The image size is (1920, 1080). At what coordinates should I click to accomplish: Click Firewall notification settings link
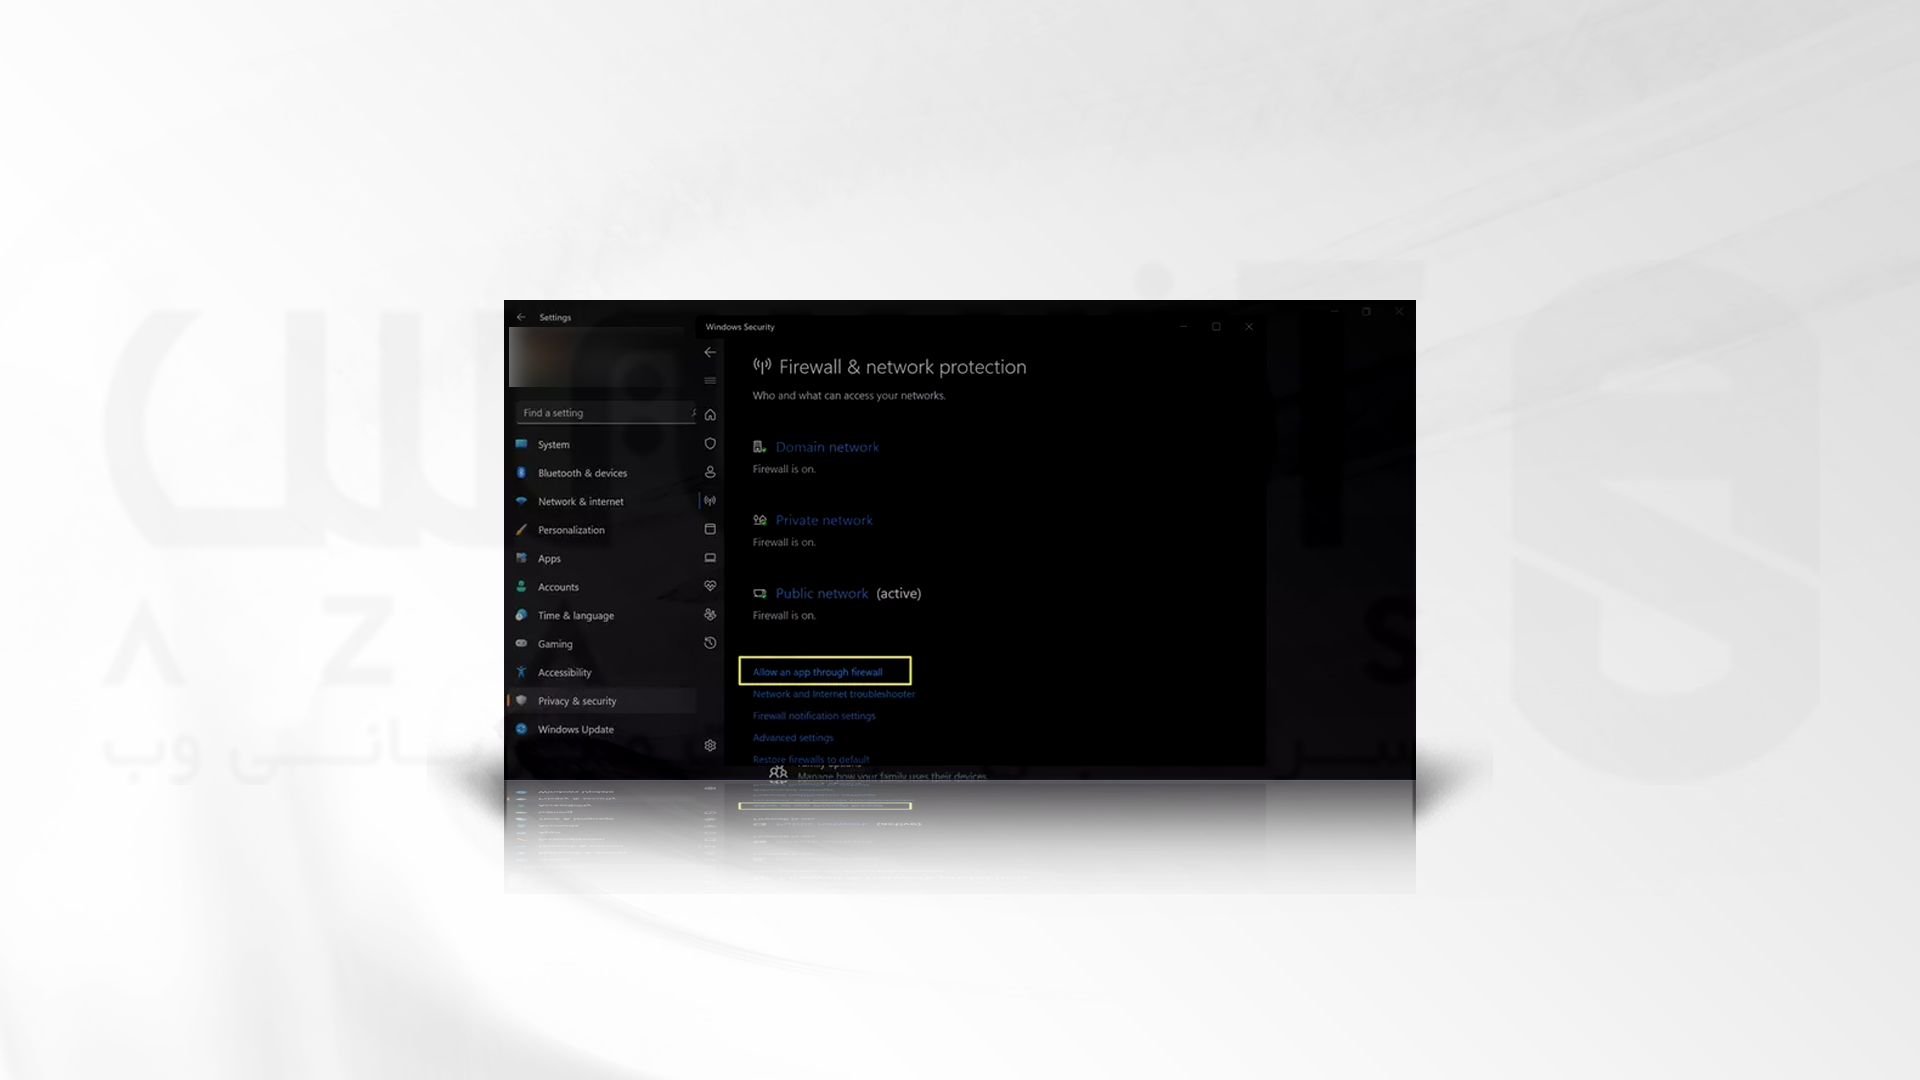click(x=815, y=716)
